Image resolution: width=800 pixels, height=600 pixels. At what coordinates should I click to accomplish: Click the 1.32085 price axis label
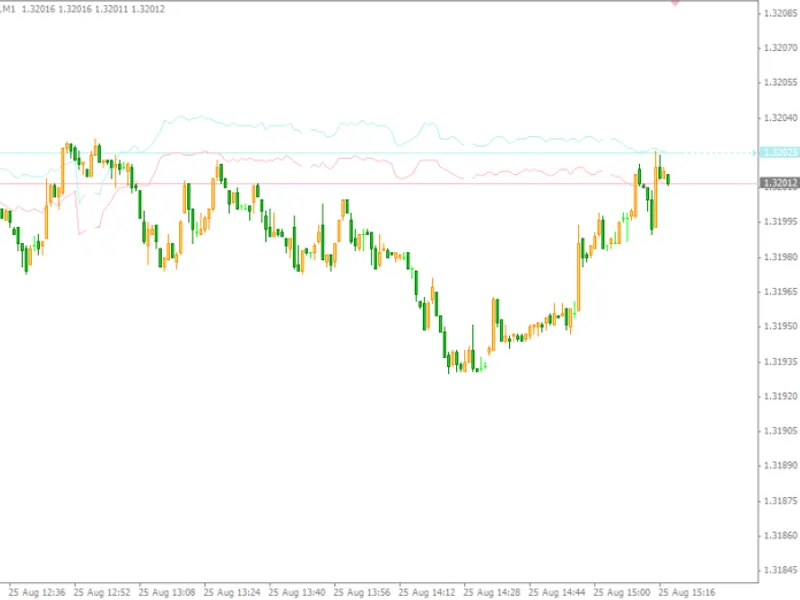pyautogui.click(x=781, y=13)
